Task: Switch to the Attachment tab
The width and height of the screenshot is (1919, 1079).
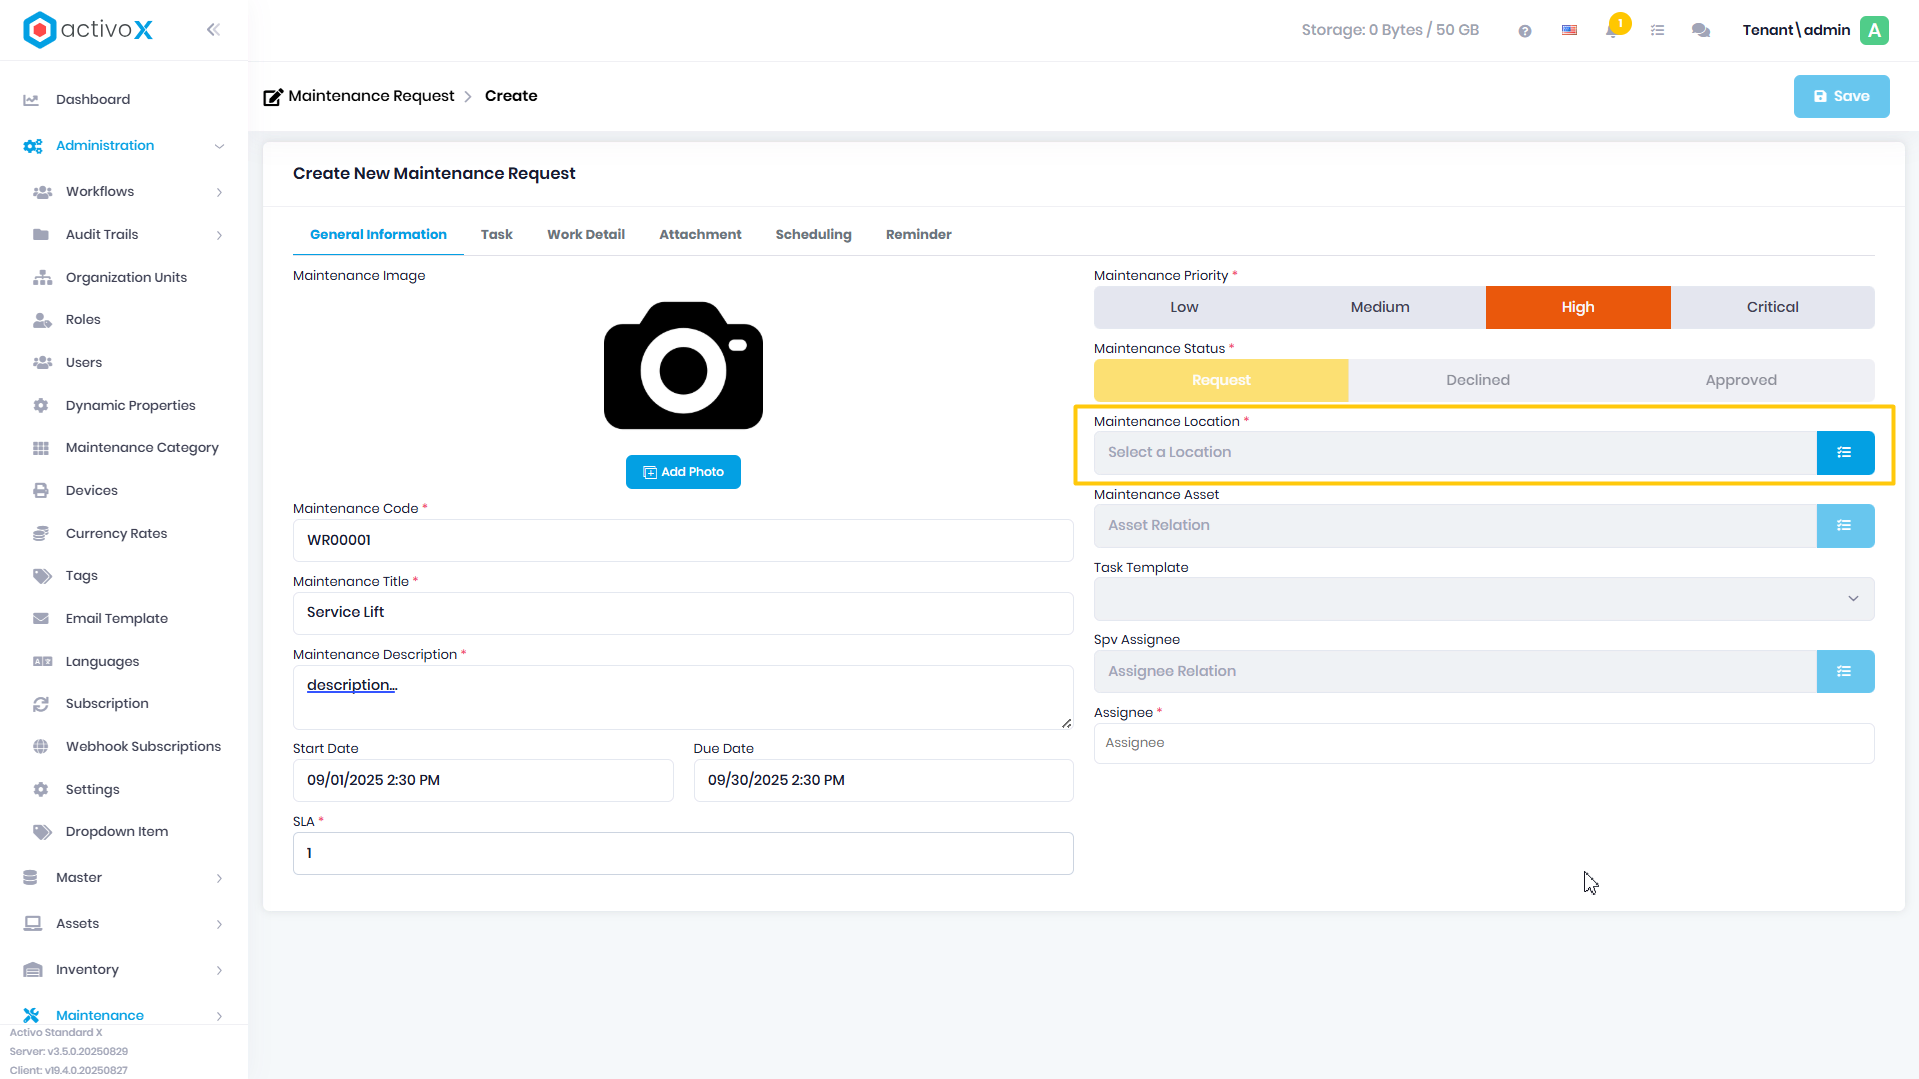Action: (x=700, y=235)
